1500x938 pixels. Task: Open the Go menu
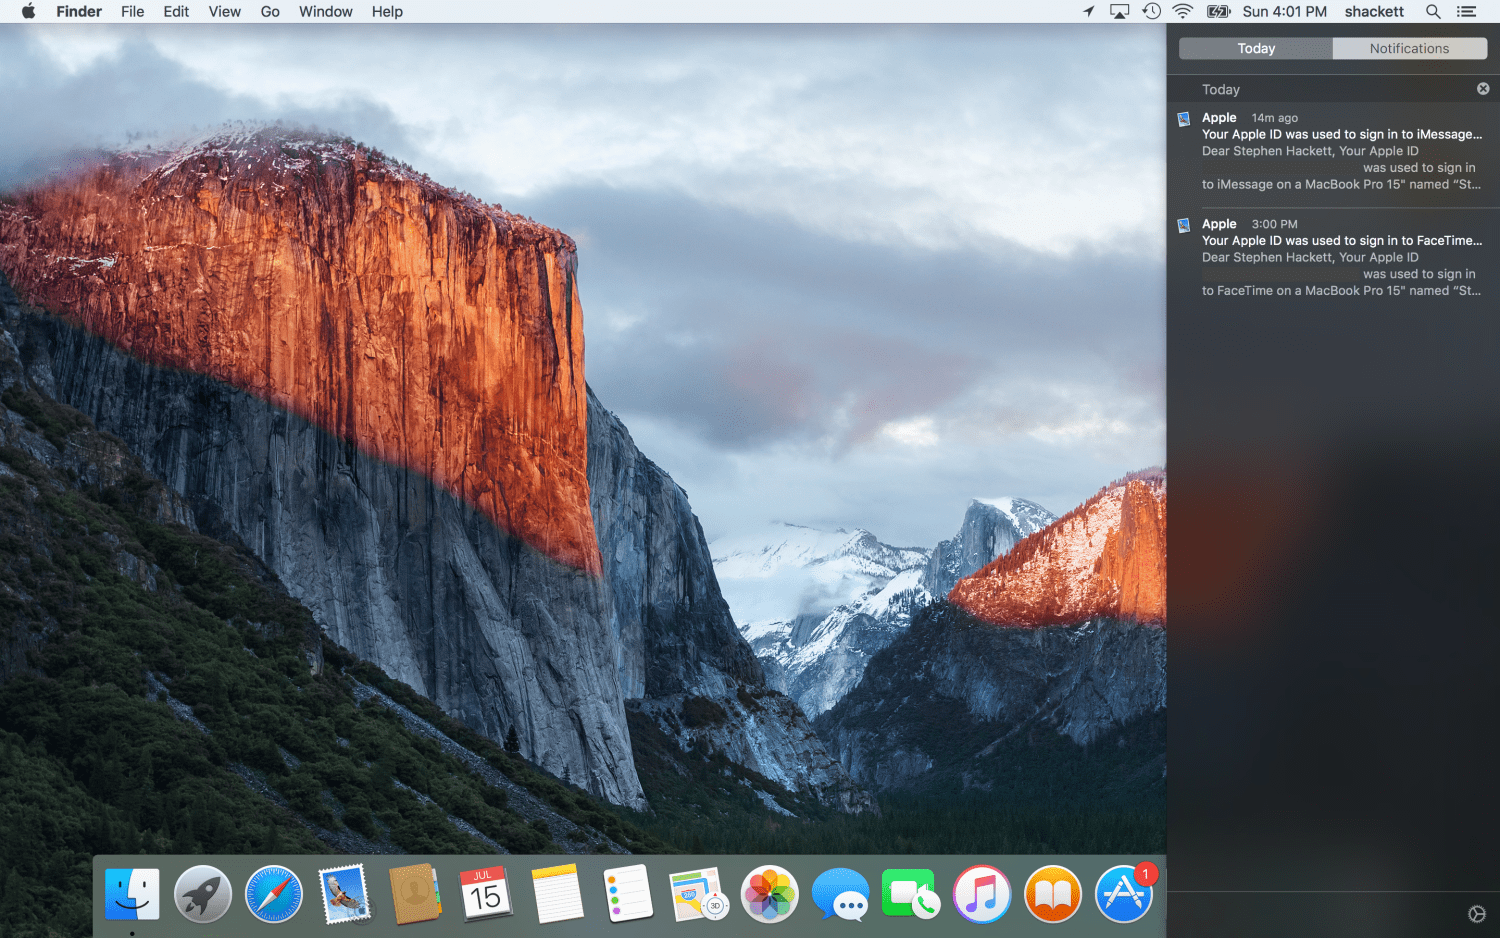[x=270, y=12]
